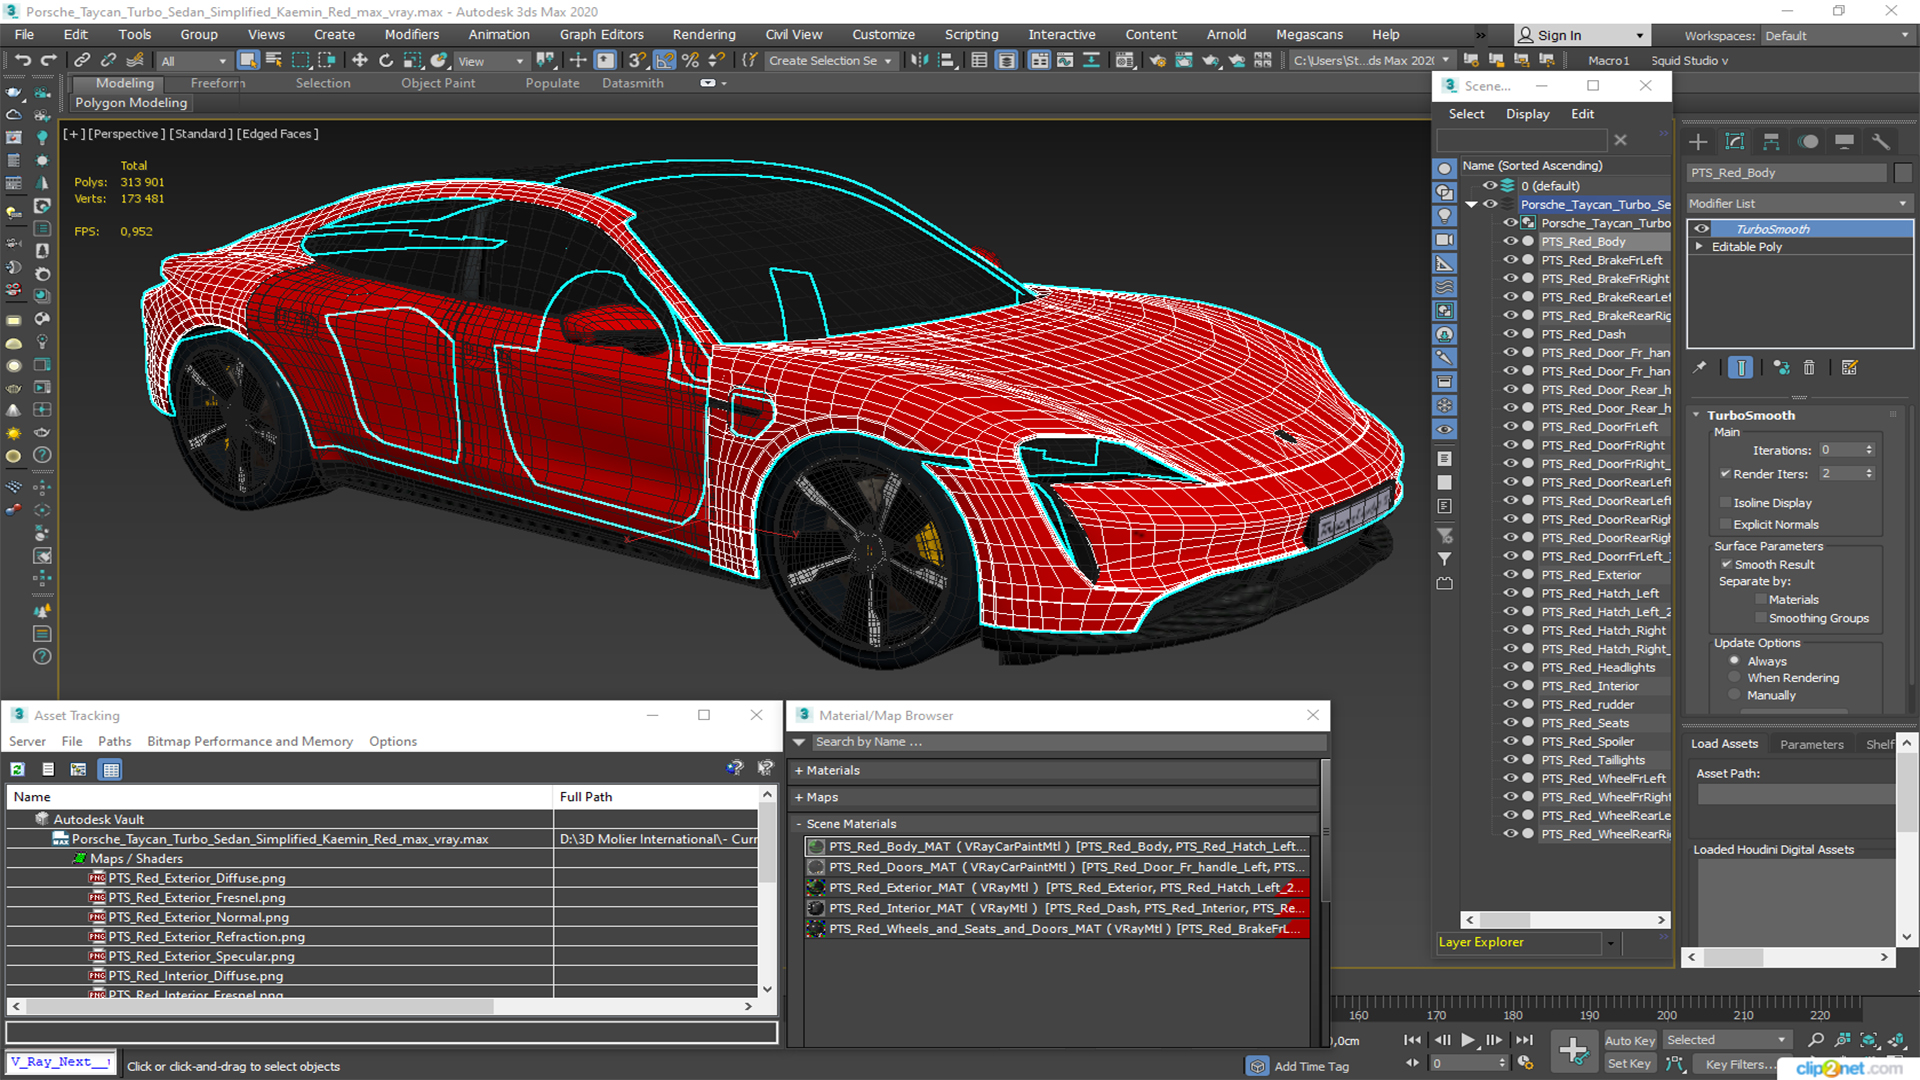Toggle visibility of PTS_Red_Spoiler

coord(1511,741)
